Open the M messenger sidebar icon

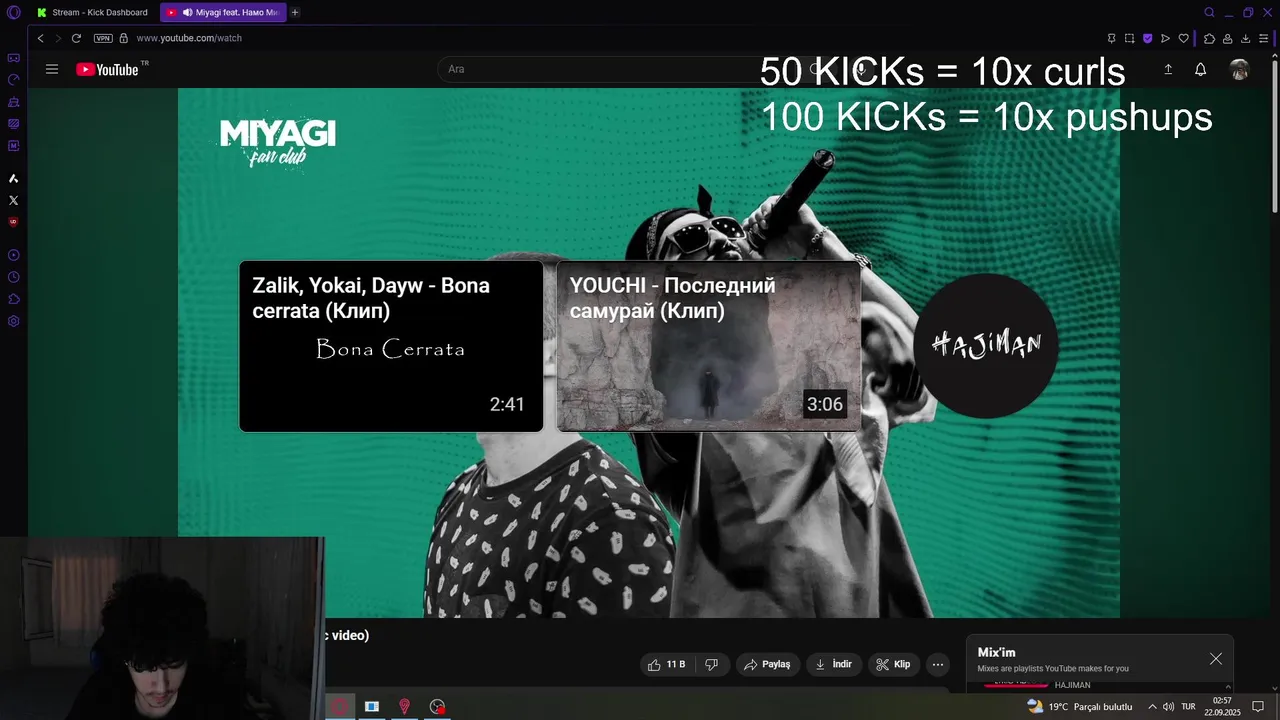click(x=14, y=146)
